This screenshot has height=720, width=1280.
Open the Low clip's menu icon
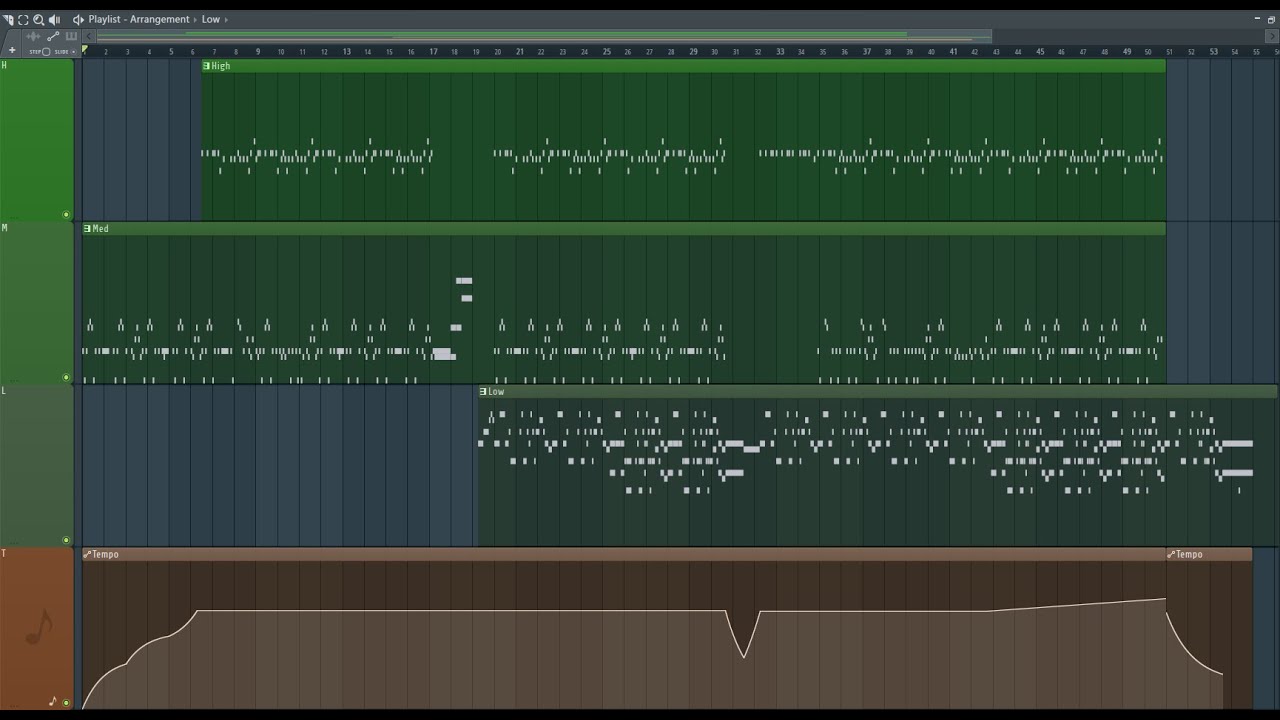[483, 392]
